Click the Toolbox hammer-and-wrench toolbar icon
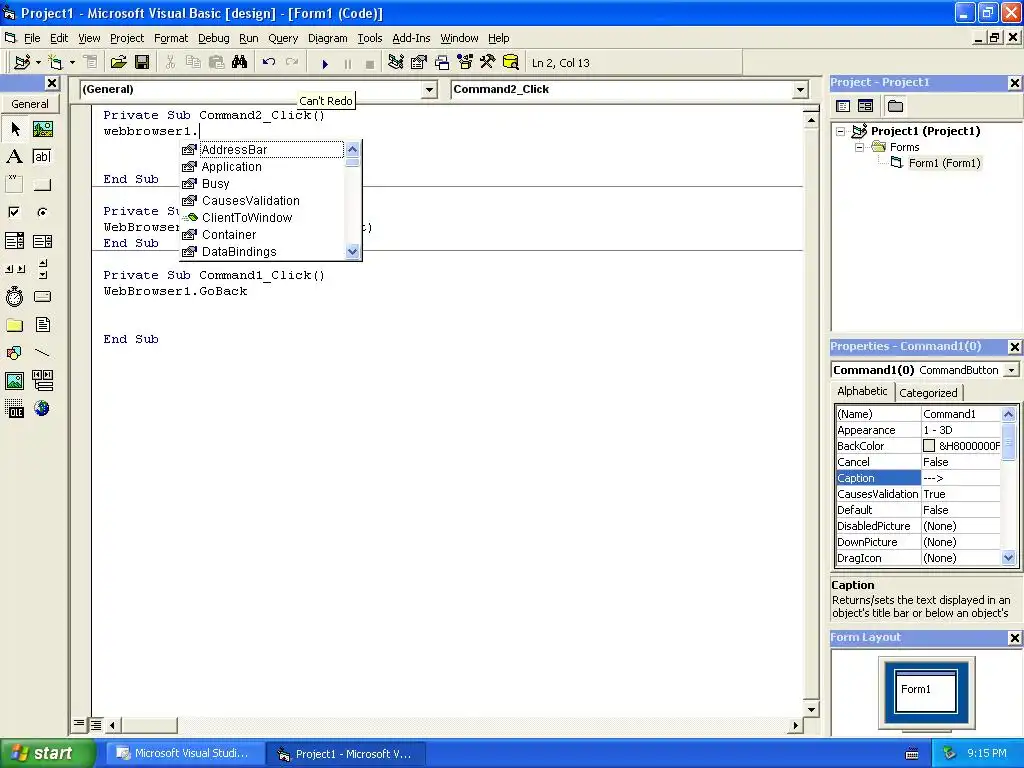This screenshot has width=1024, height=768. coord(488,62)
